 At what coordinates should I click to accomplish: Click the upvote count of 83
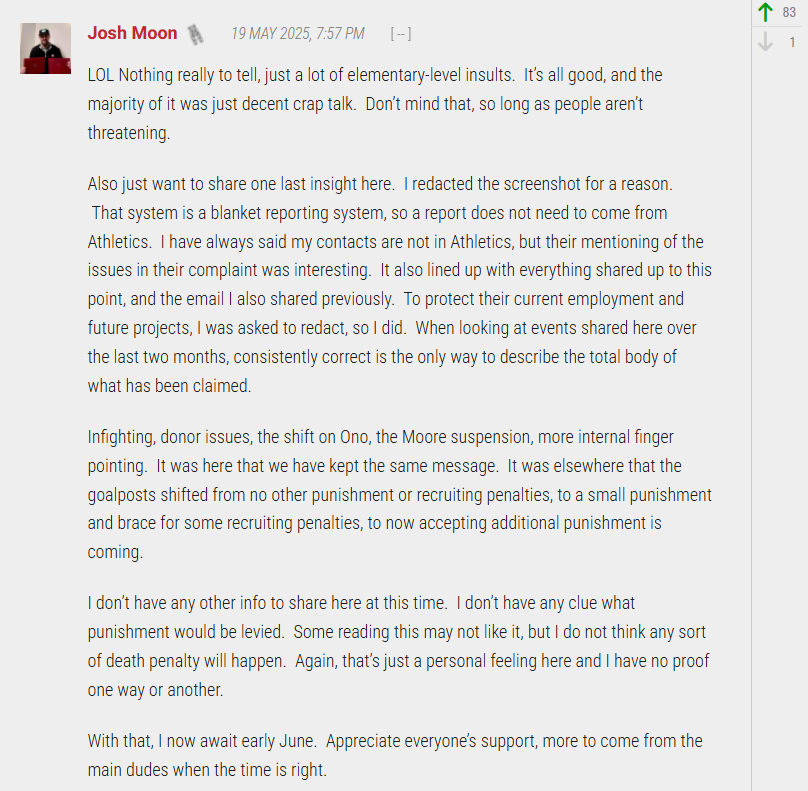click(789, 12)
